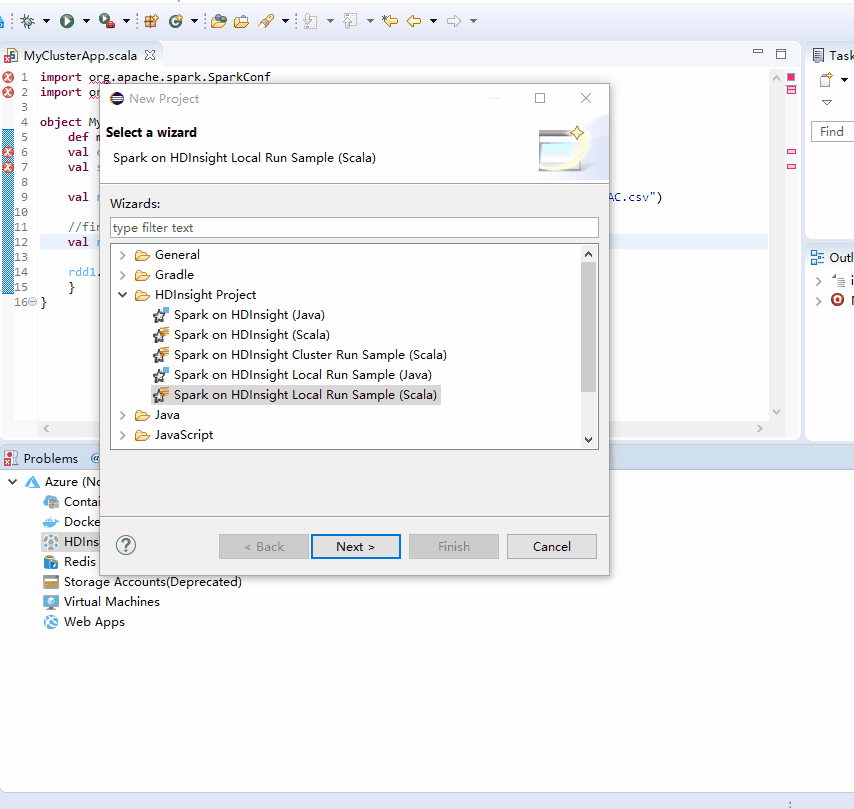The width and height of the screenshot is (854, 809).
Task: Click the Coverage run icon in the toolbar
Action: [104, 20]
